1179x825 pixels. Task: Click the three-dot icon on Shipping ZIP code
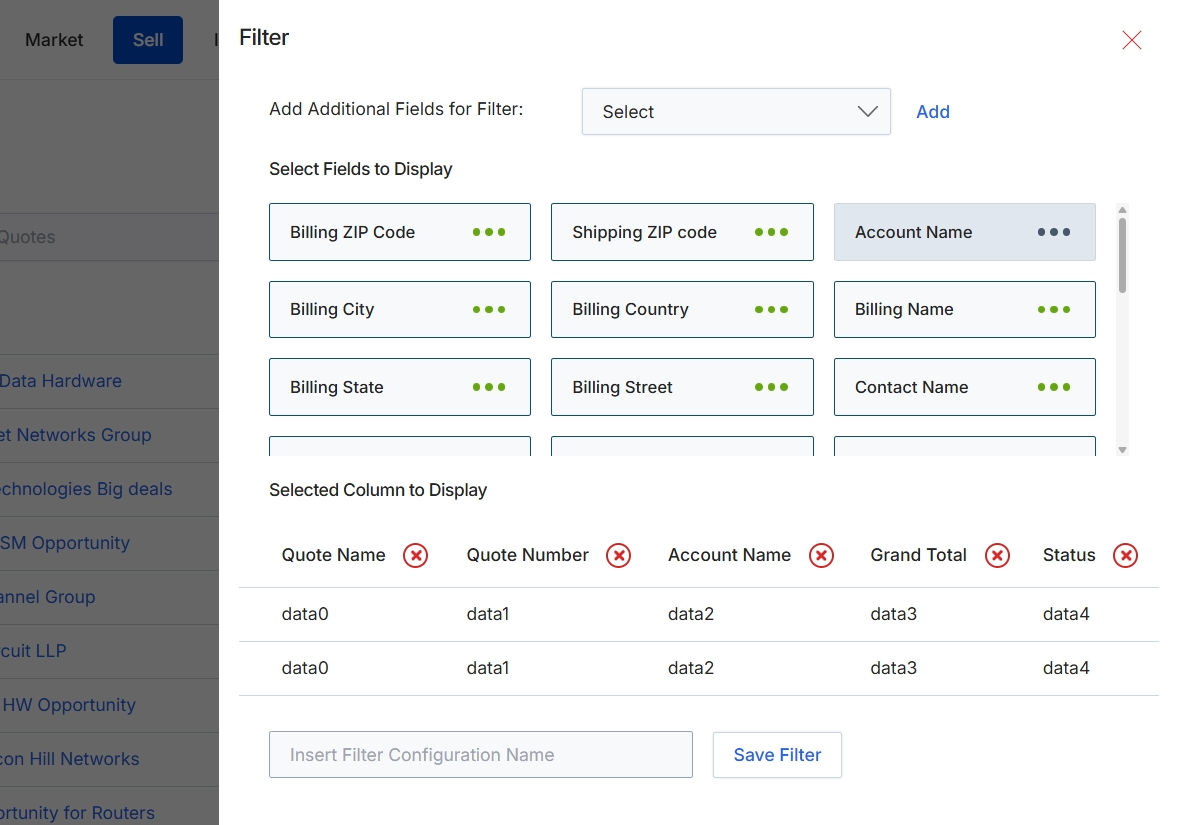771,232
